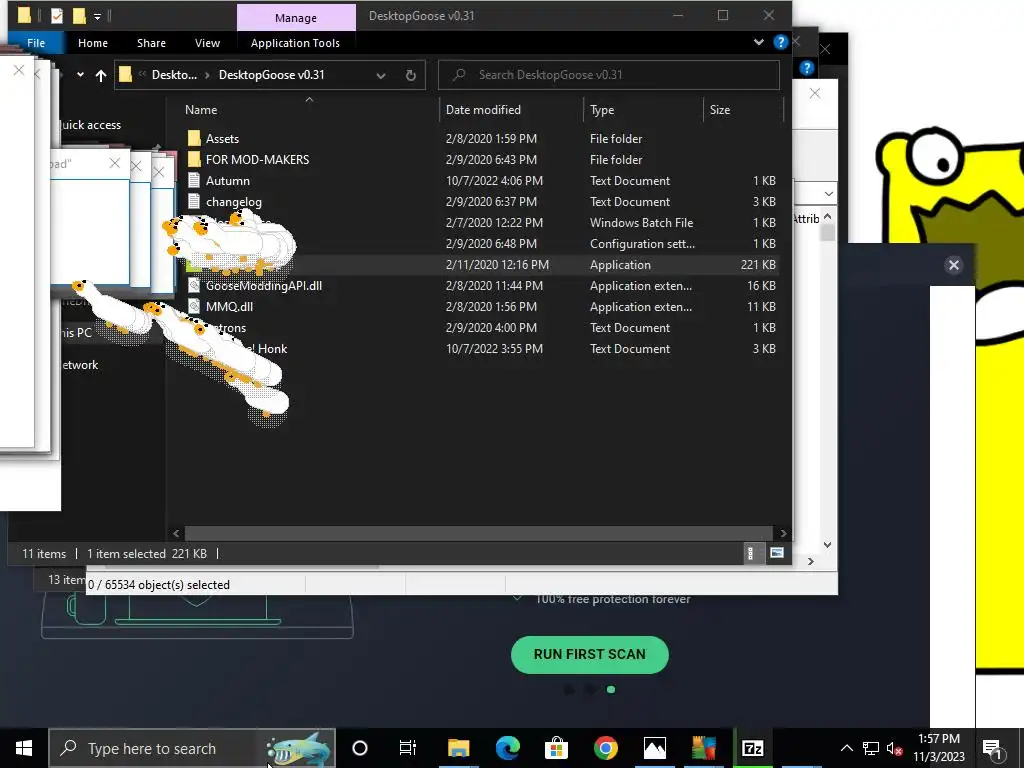Open the AVG antivirus taskbar icon

[x=703, y=748]
